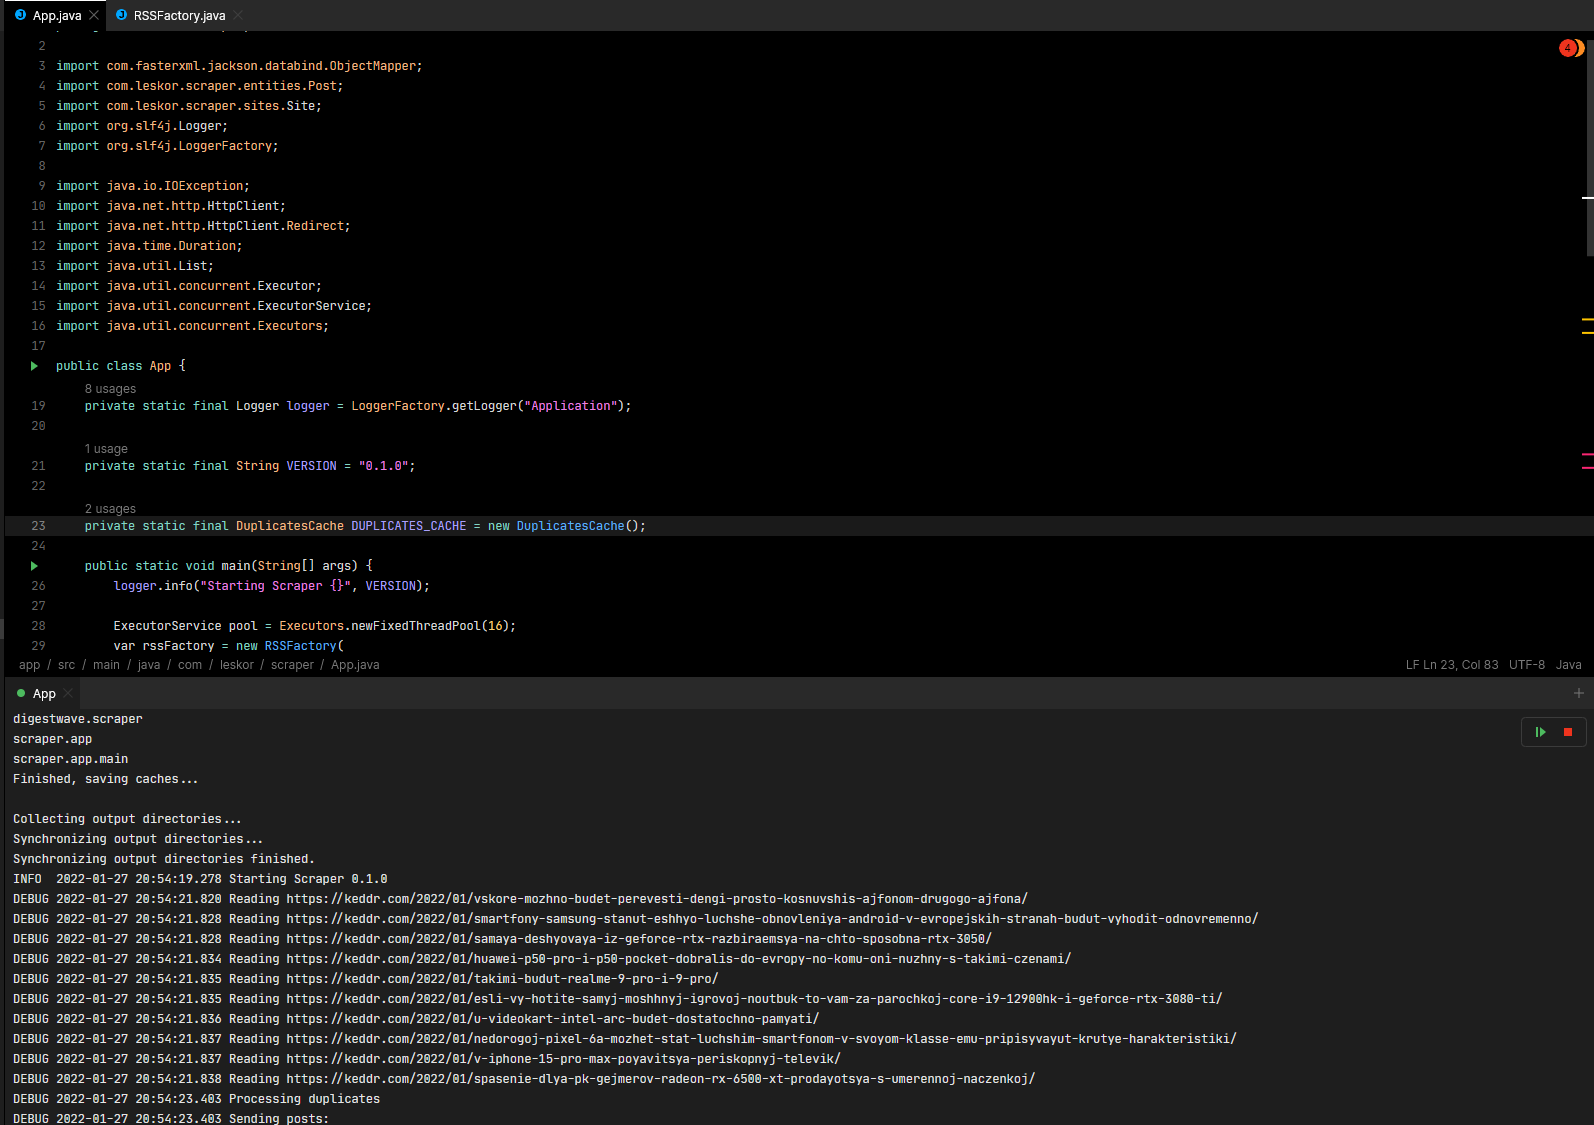Add a new tab in run panel
This screenshot has width=1594, height=1125.
(x=1579, y=693)
